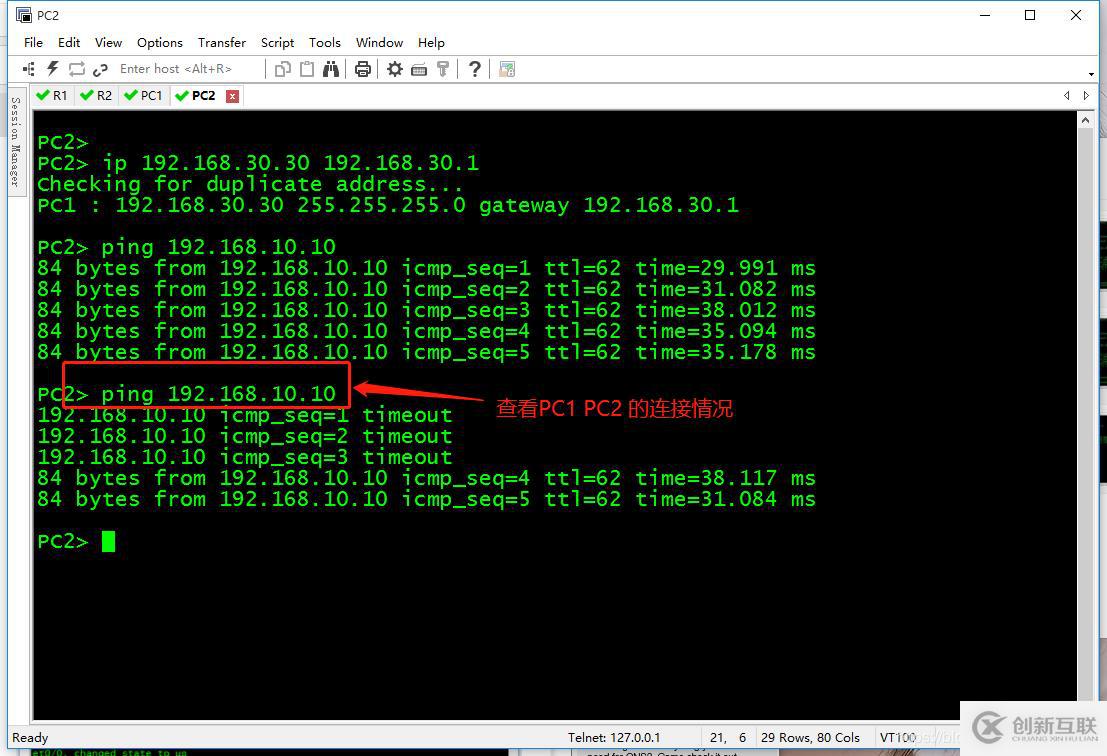The image size is (1107, 756).
Task: Click the Keymap Editor keyboard icon
Action: pos(419,69)
